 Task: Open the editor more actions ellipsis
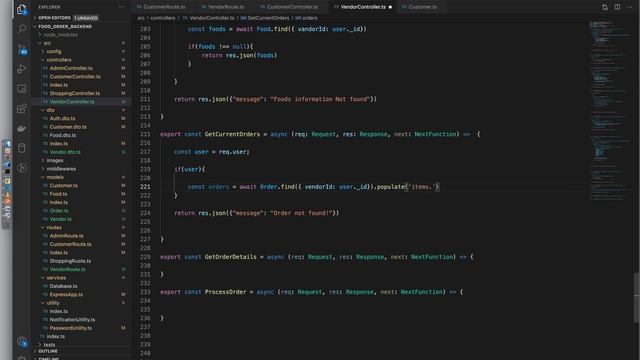629,7
